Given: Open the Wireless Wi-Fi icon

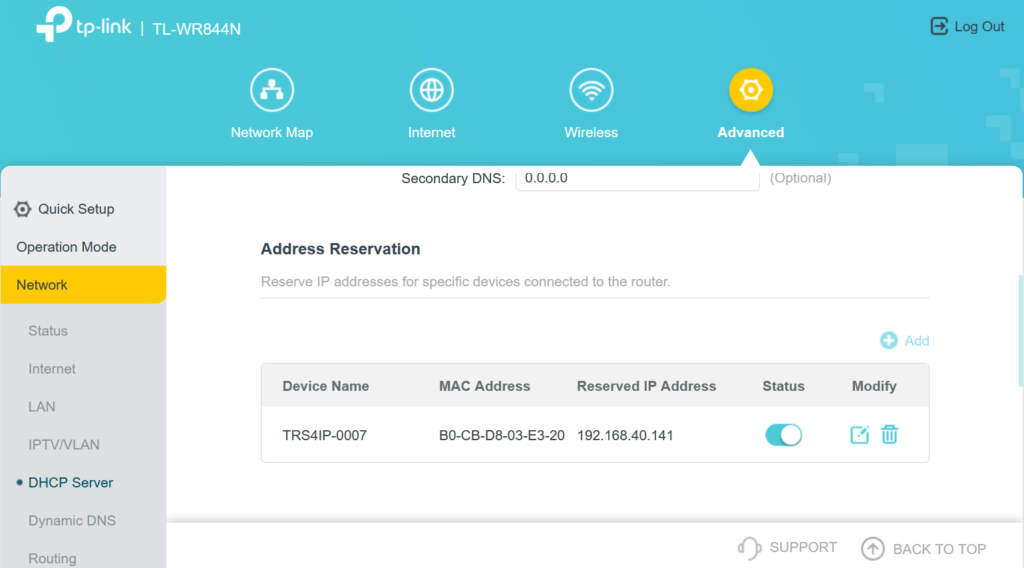Looking at the screenshot, I should [591, 91].
